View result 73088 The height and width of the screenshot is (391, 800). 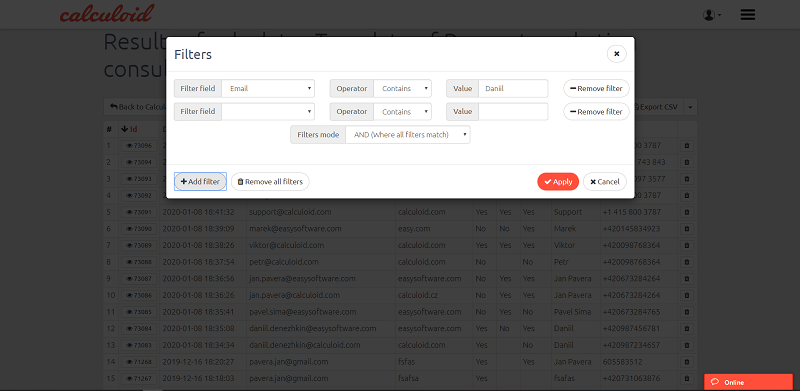(x=139, y=262)
